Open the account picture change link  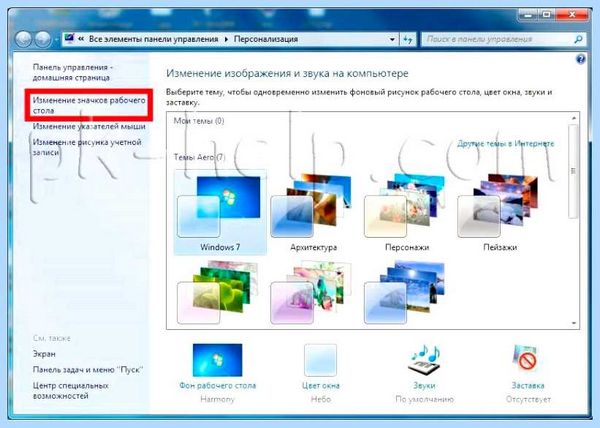tap(87, 147)
